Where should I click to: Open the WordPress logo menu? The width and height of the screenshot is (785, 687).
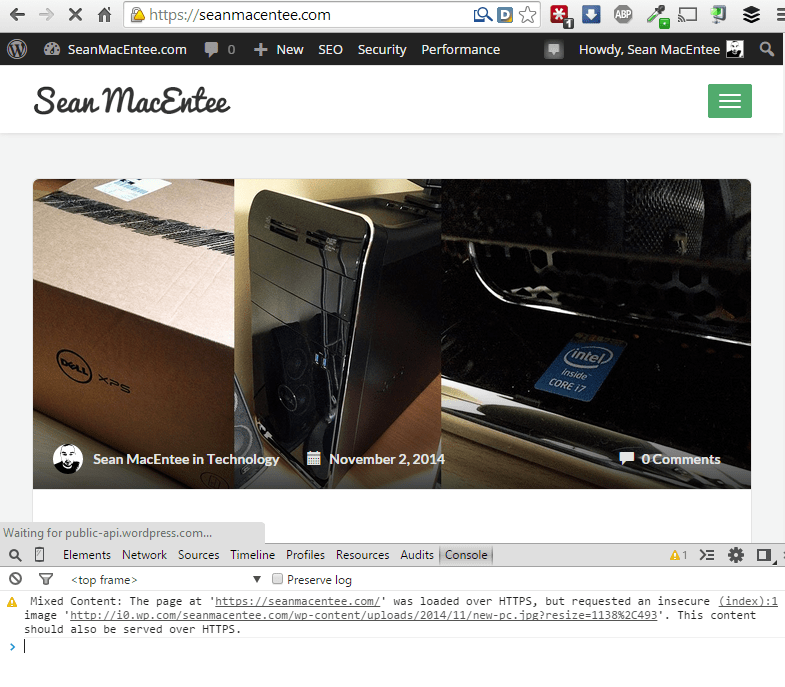coord(17,49)
